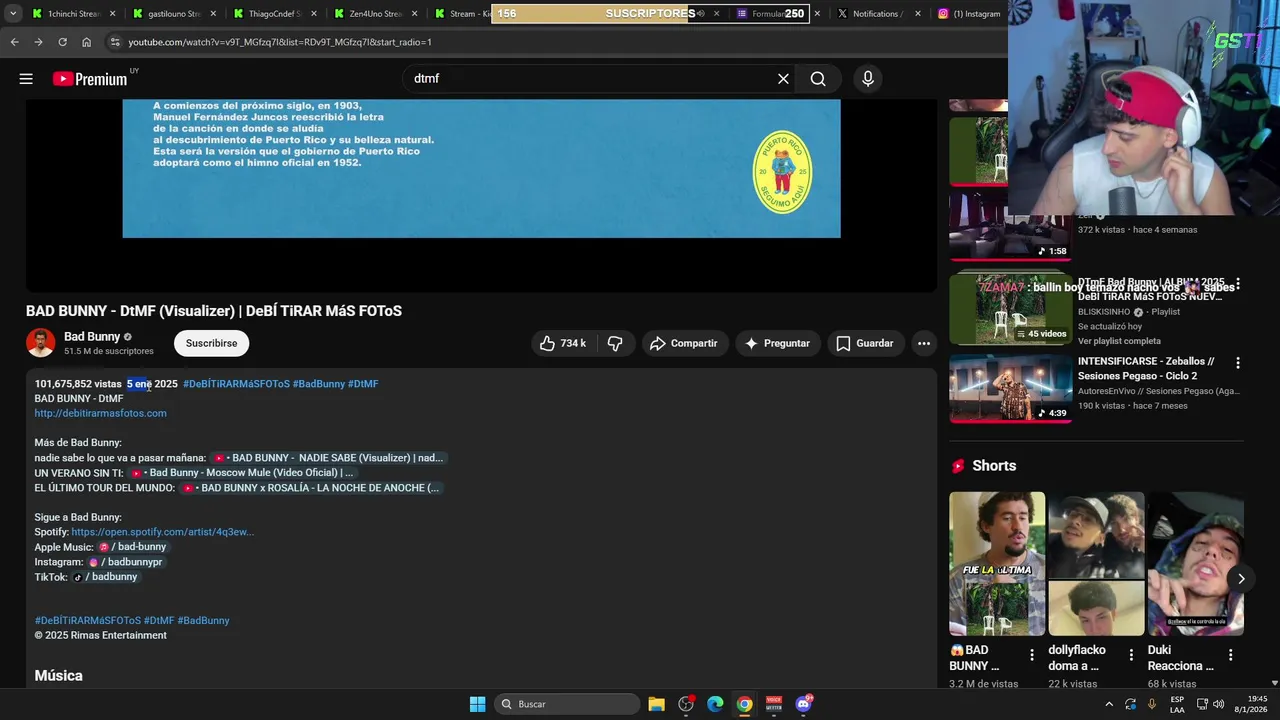Open browser home page icon
The width and height of the screenshot is (1280, 720).
[86, 42]
